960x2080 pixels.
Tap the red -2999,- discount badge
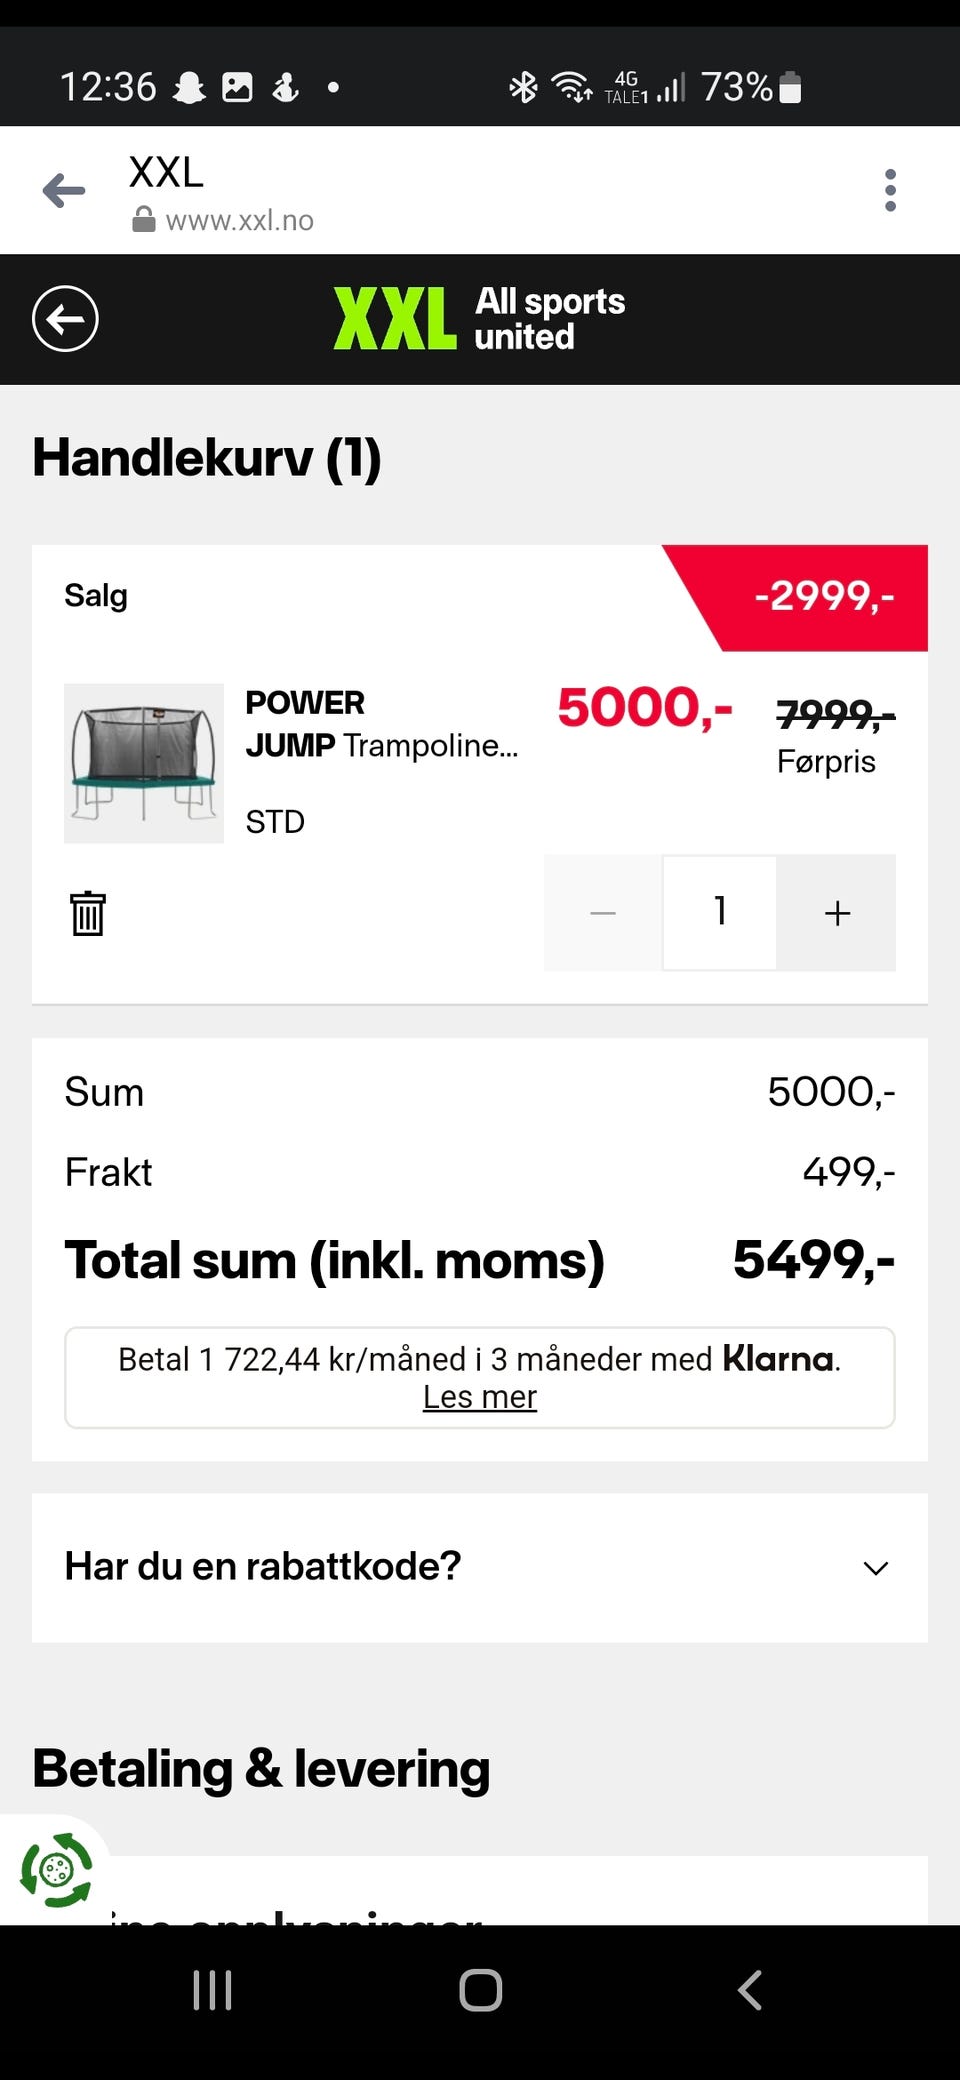[824, 596]
